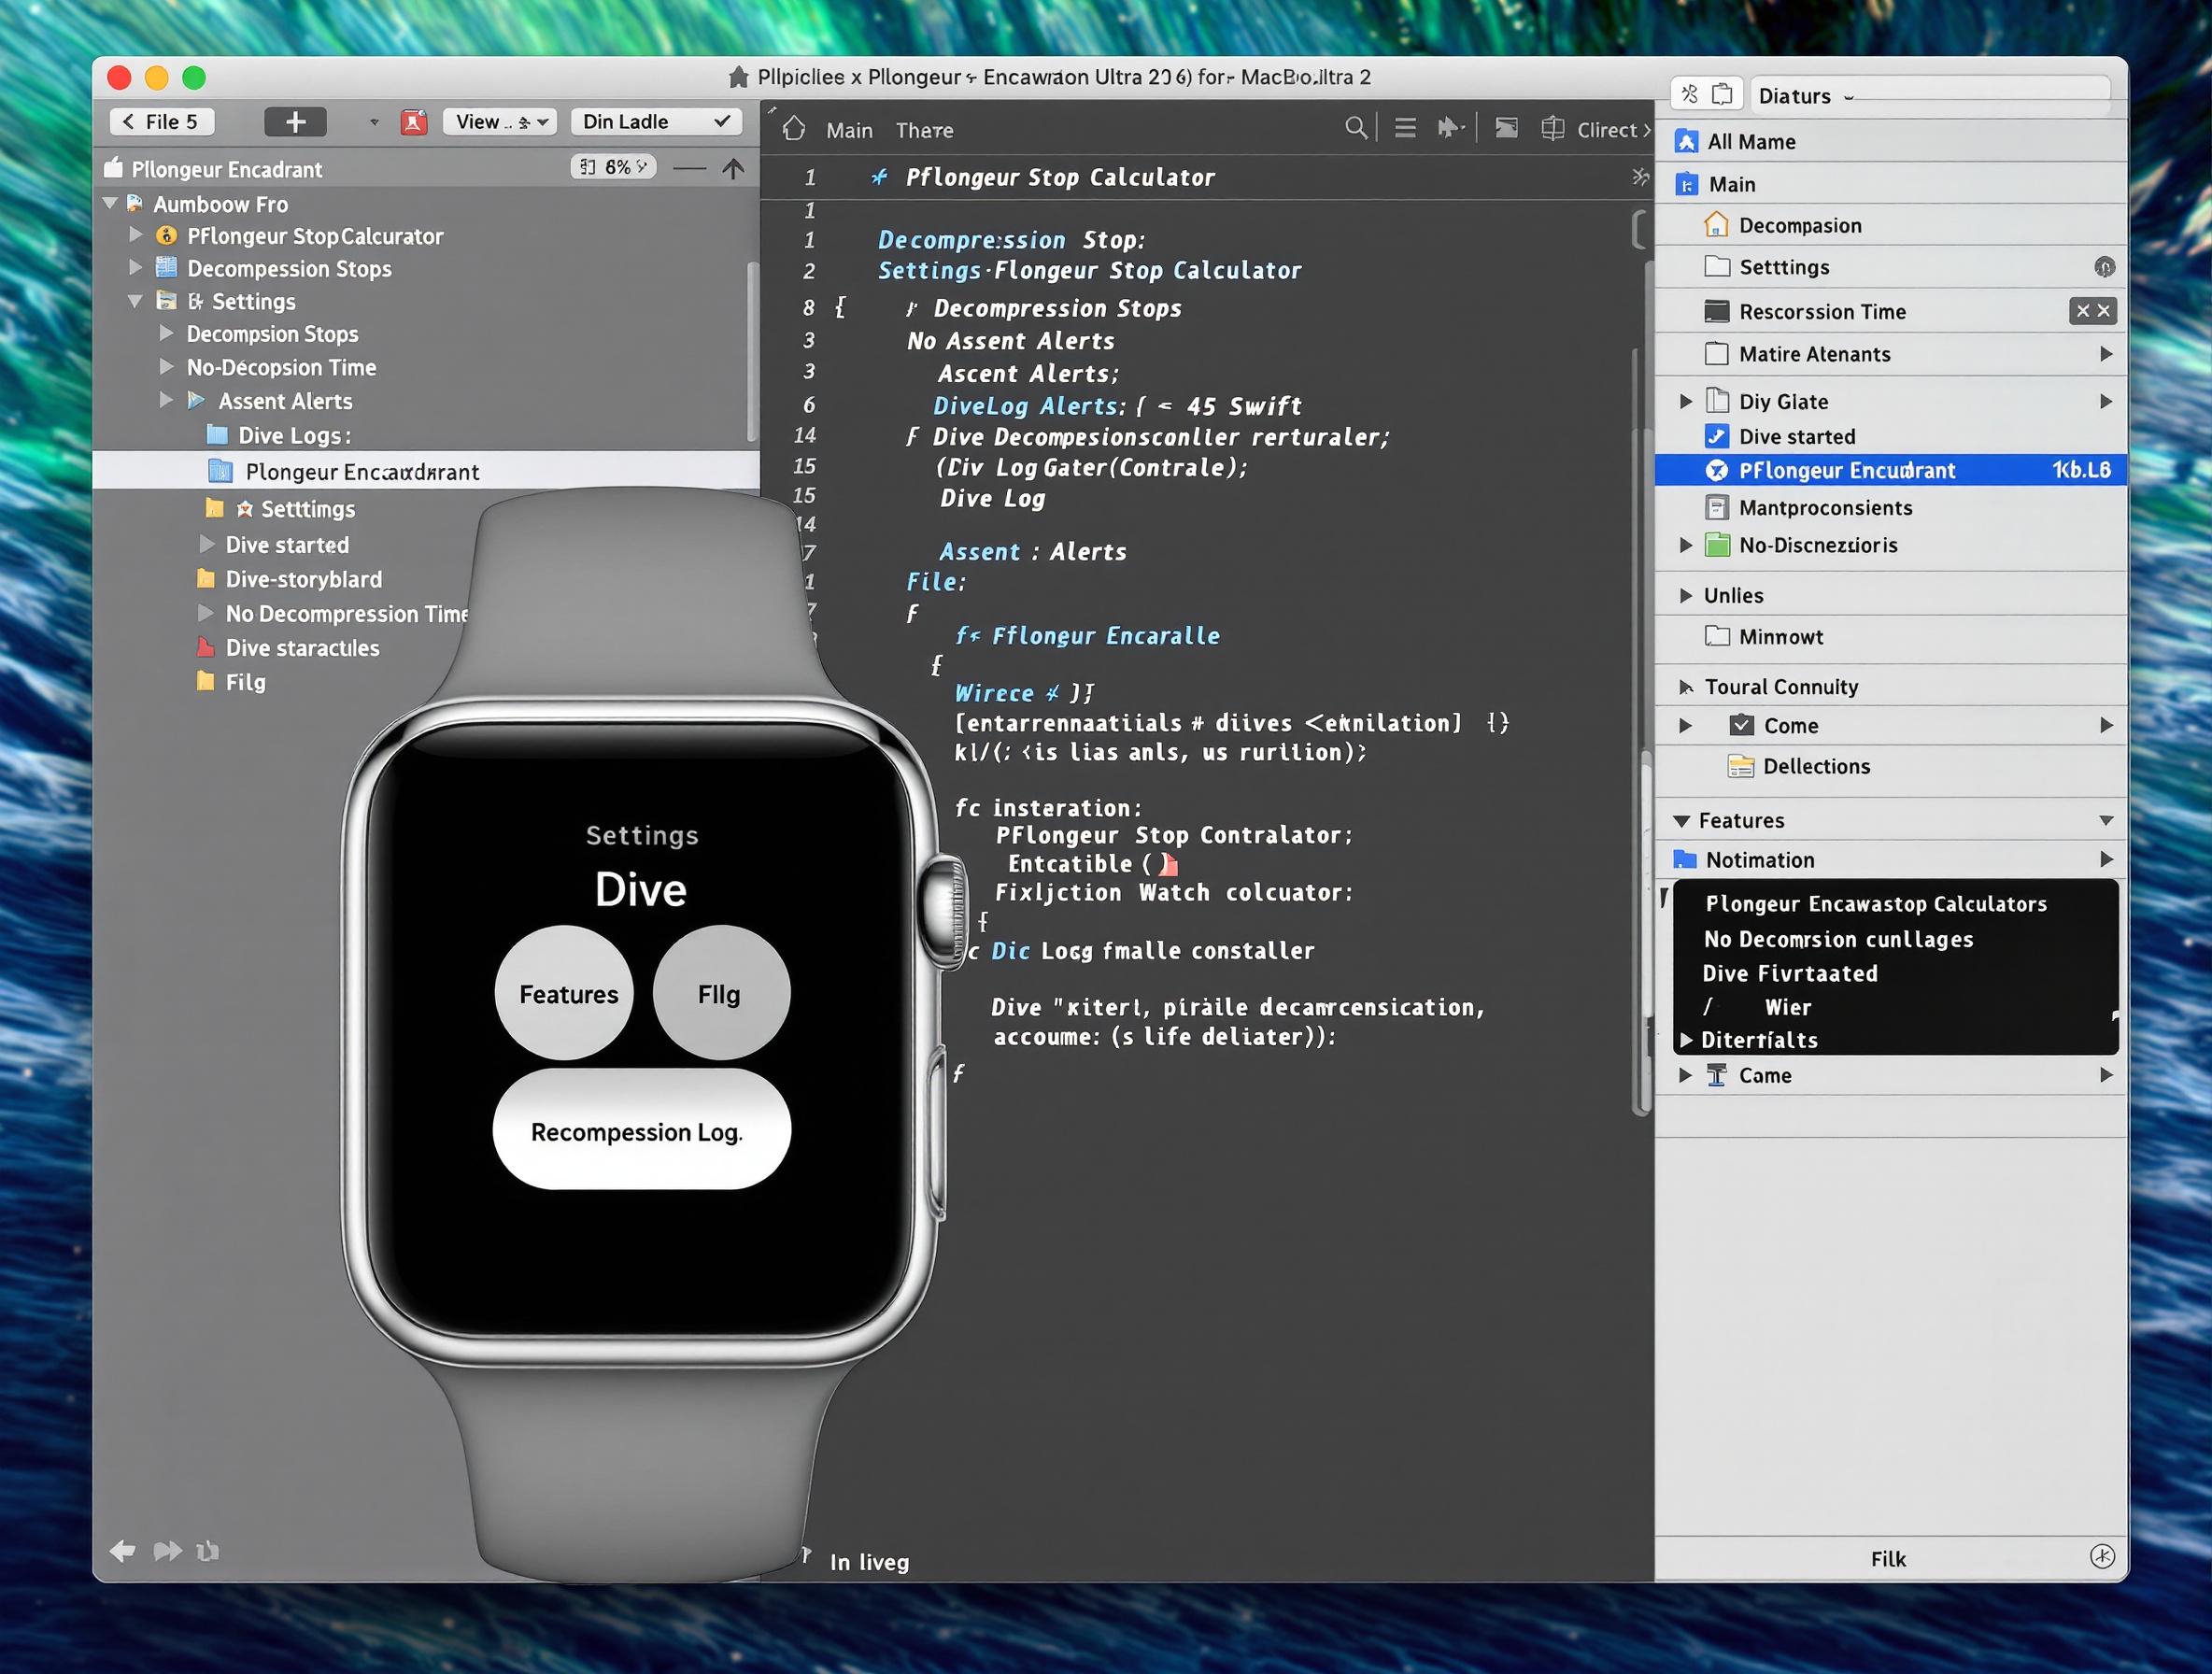Collapse the Aumboow Fro project tree
Image resolution: width=2212 pixels, height=1674 pixels.
[x=112, y=203]
